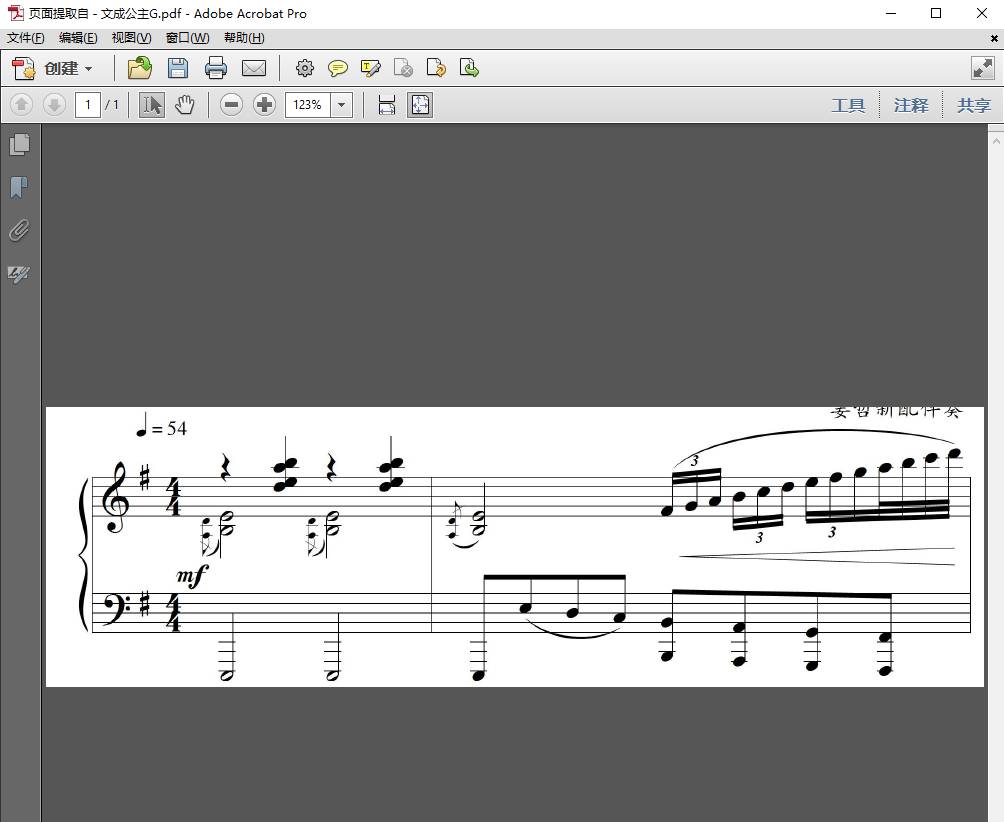Save the file with floppy disk icon
The width and height of the screenshot is (1004, 822).
tap(177, 68)
